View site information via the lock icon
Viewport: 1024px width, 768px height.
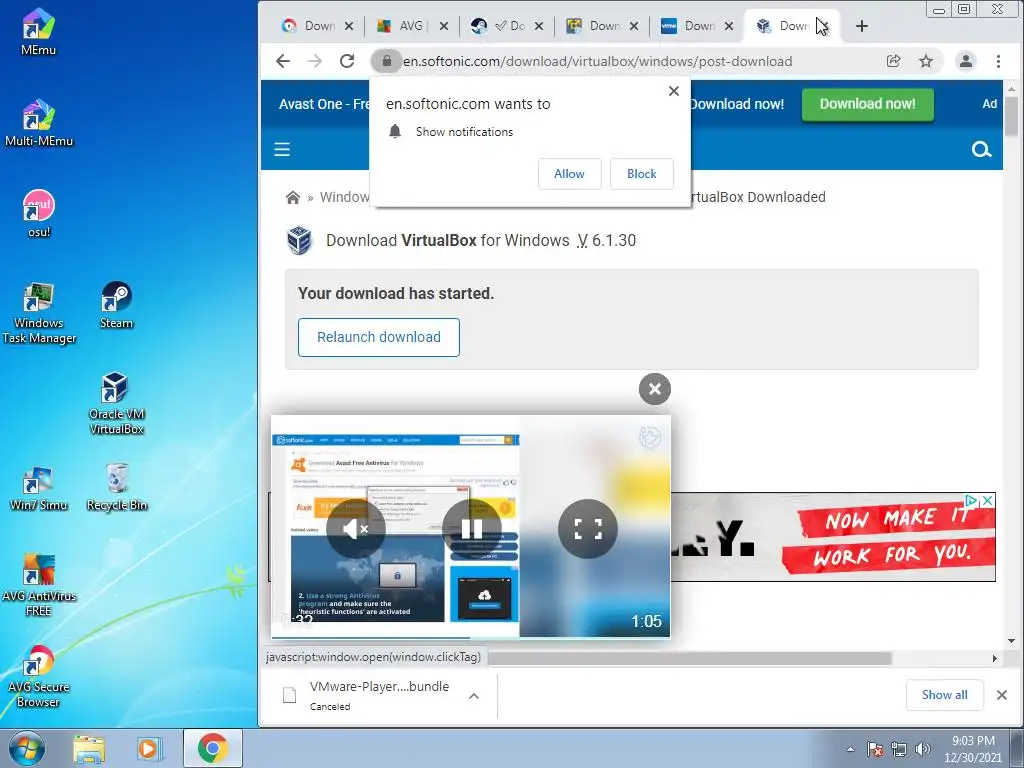(x=387, y=61)
